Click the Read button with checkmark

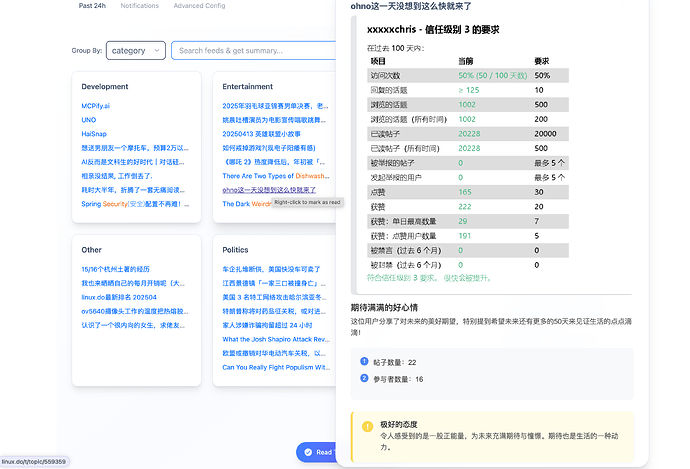click(316, 452)
